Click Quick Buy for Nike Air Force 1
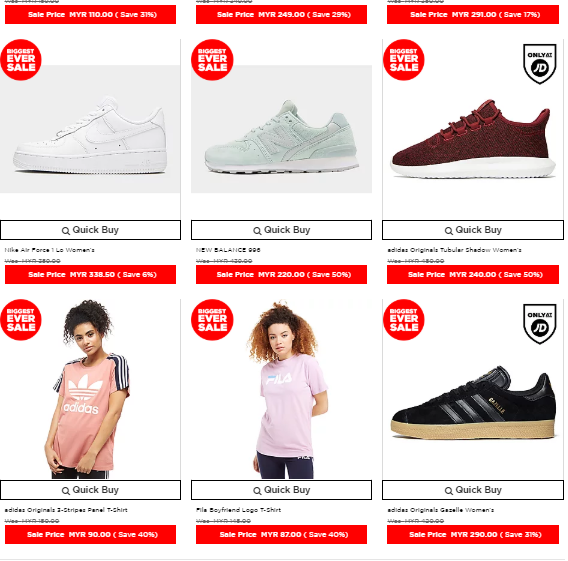Image resolution: width=568 pixels, height=561 pixels. coord(90,230)
